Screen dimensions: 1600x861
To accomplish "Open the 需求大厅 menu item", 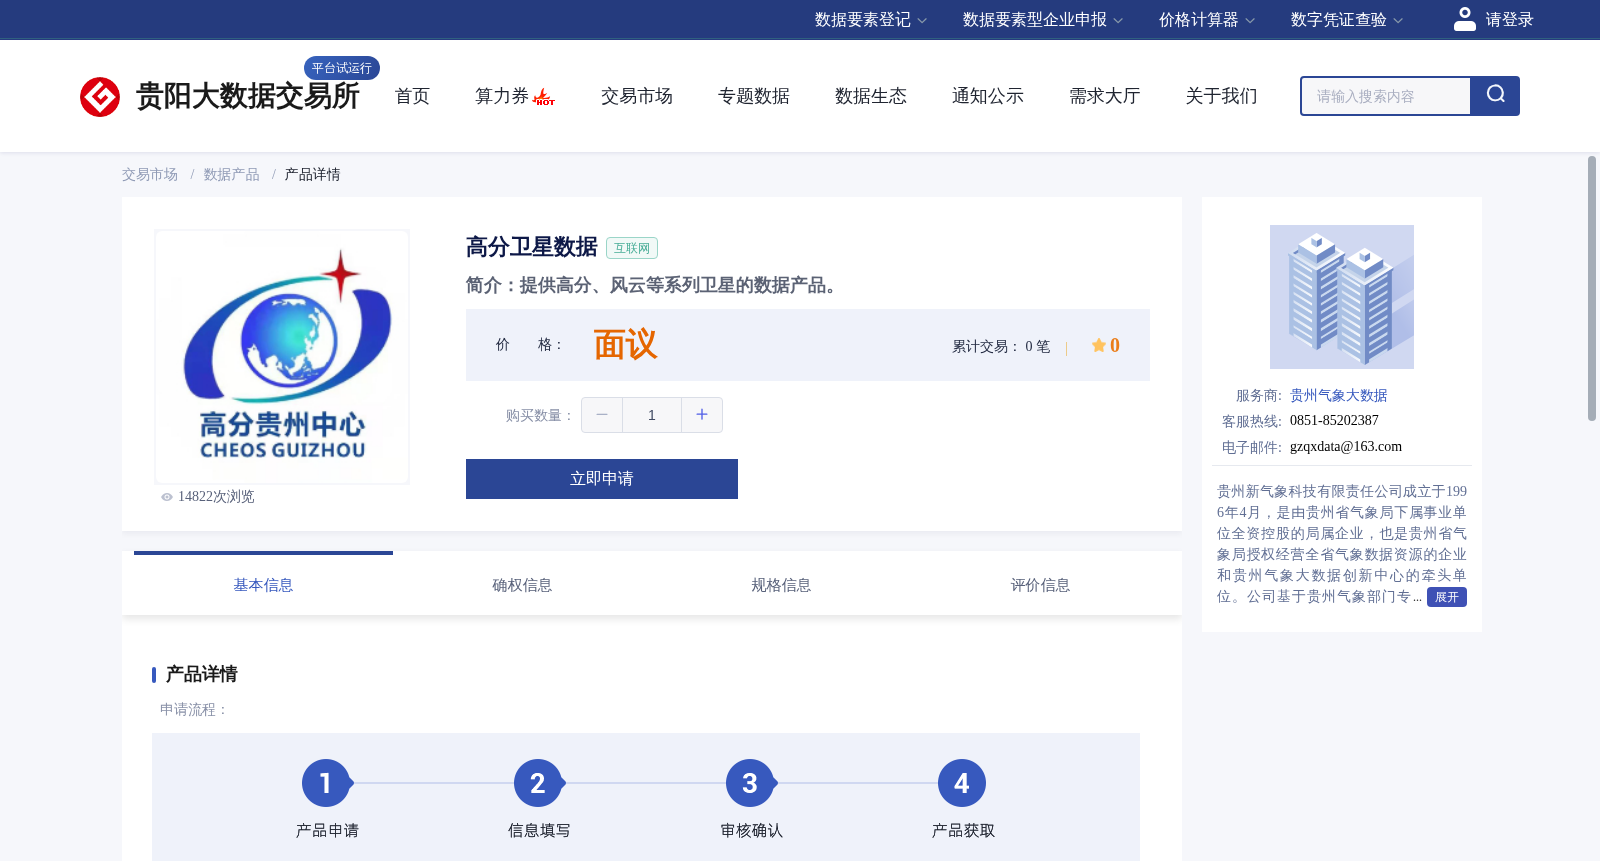I will pos(1105,96).
